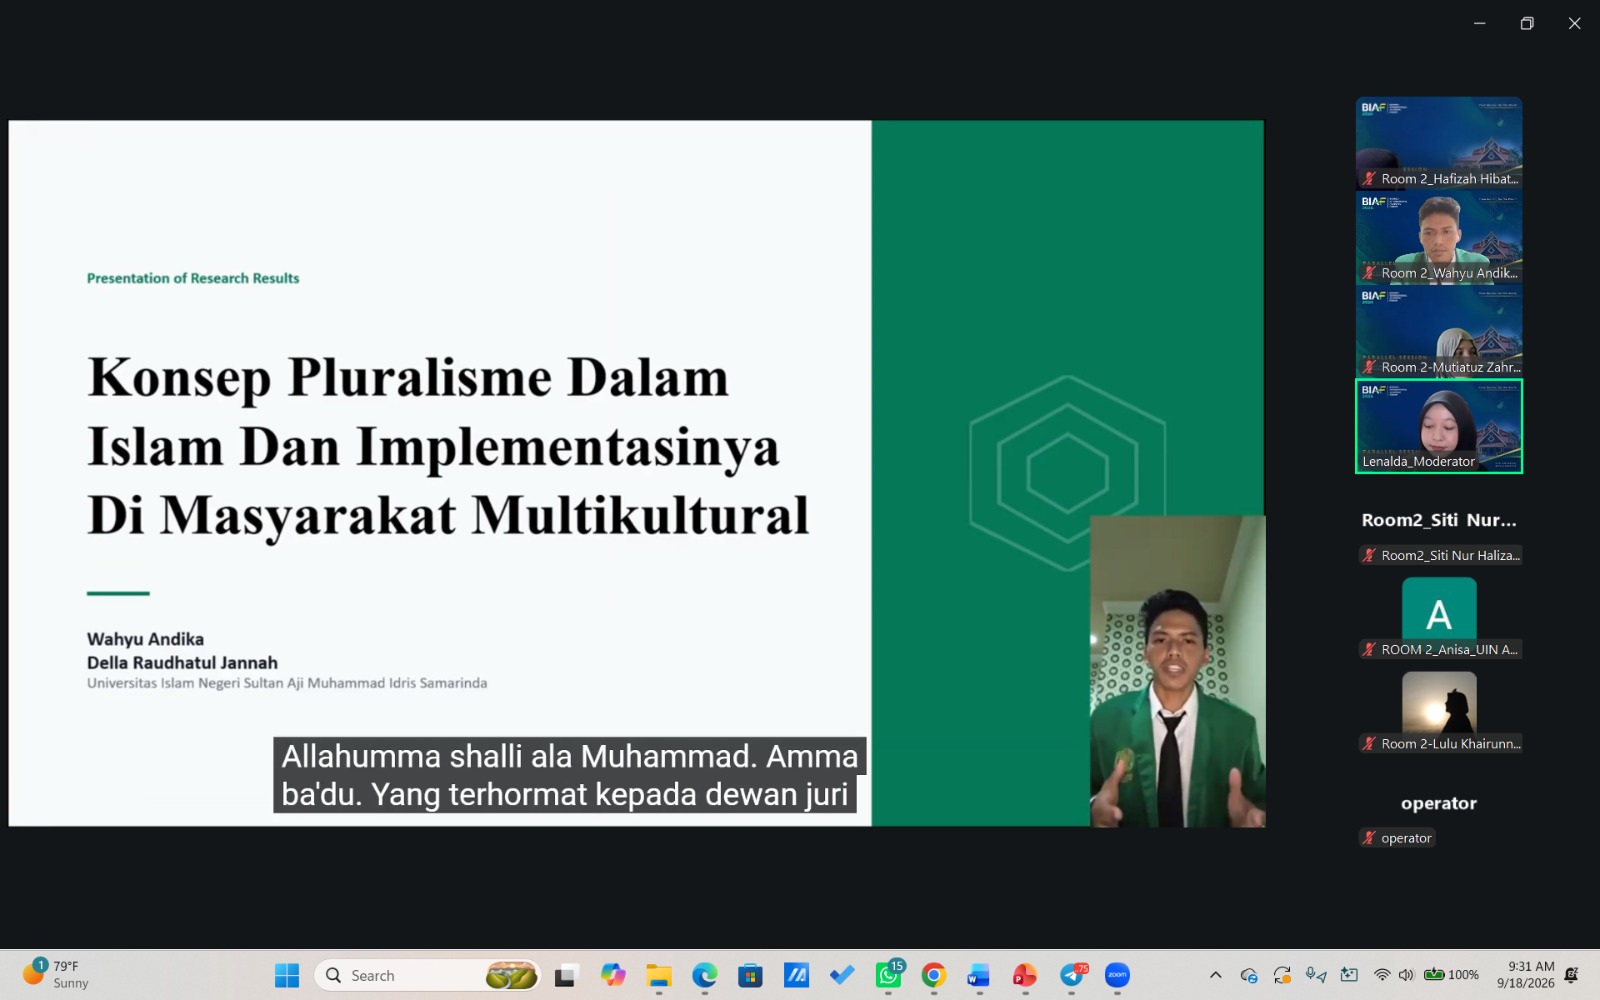Open the Zoom app in the taskbar
Viewport: 1600px width, 1000px height.
coord(1117,975)
